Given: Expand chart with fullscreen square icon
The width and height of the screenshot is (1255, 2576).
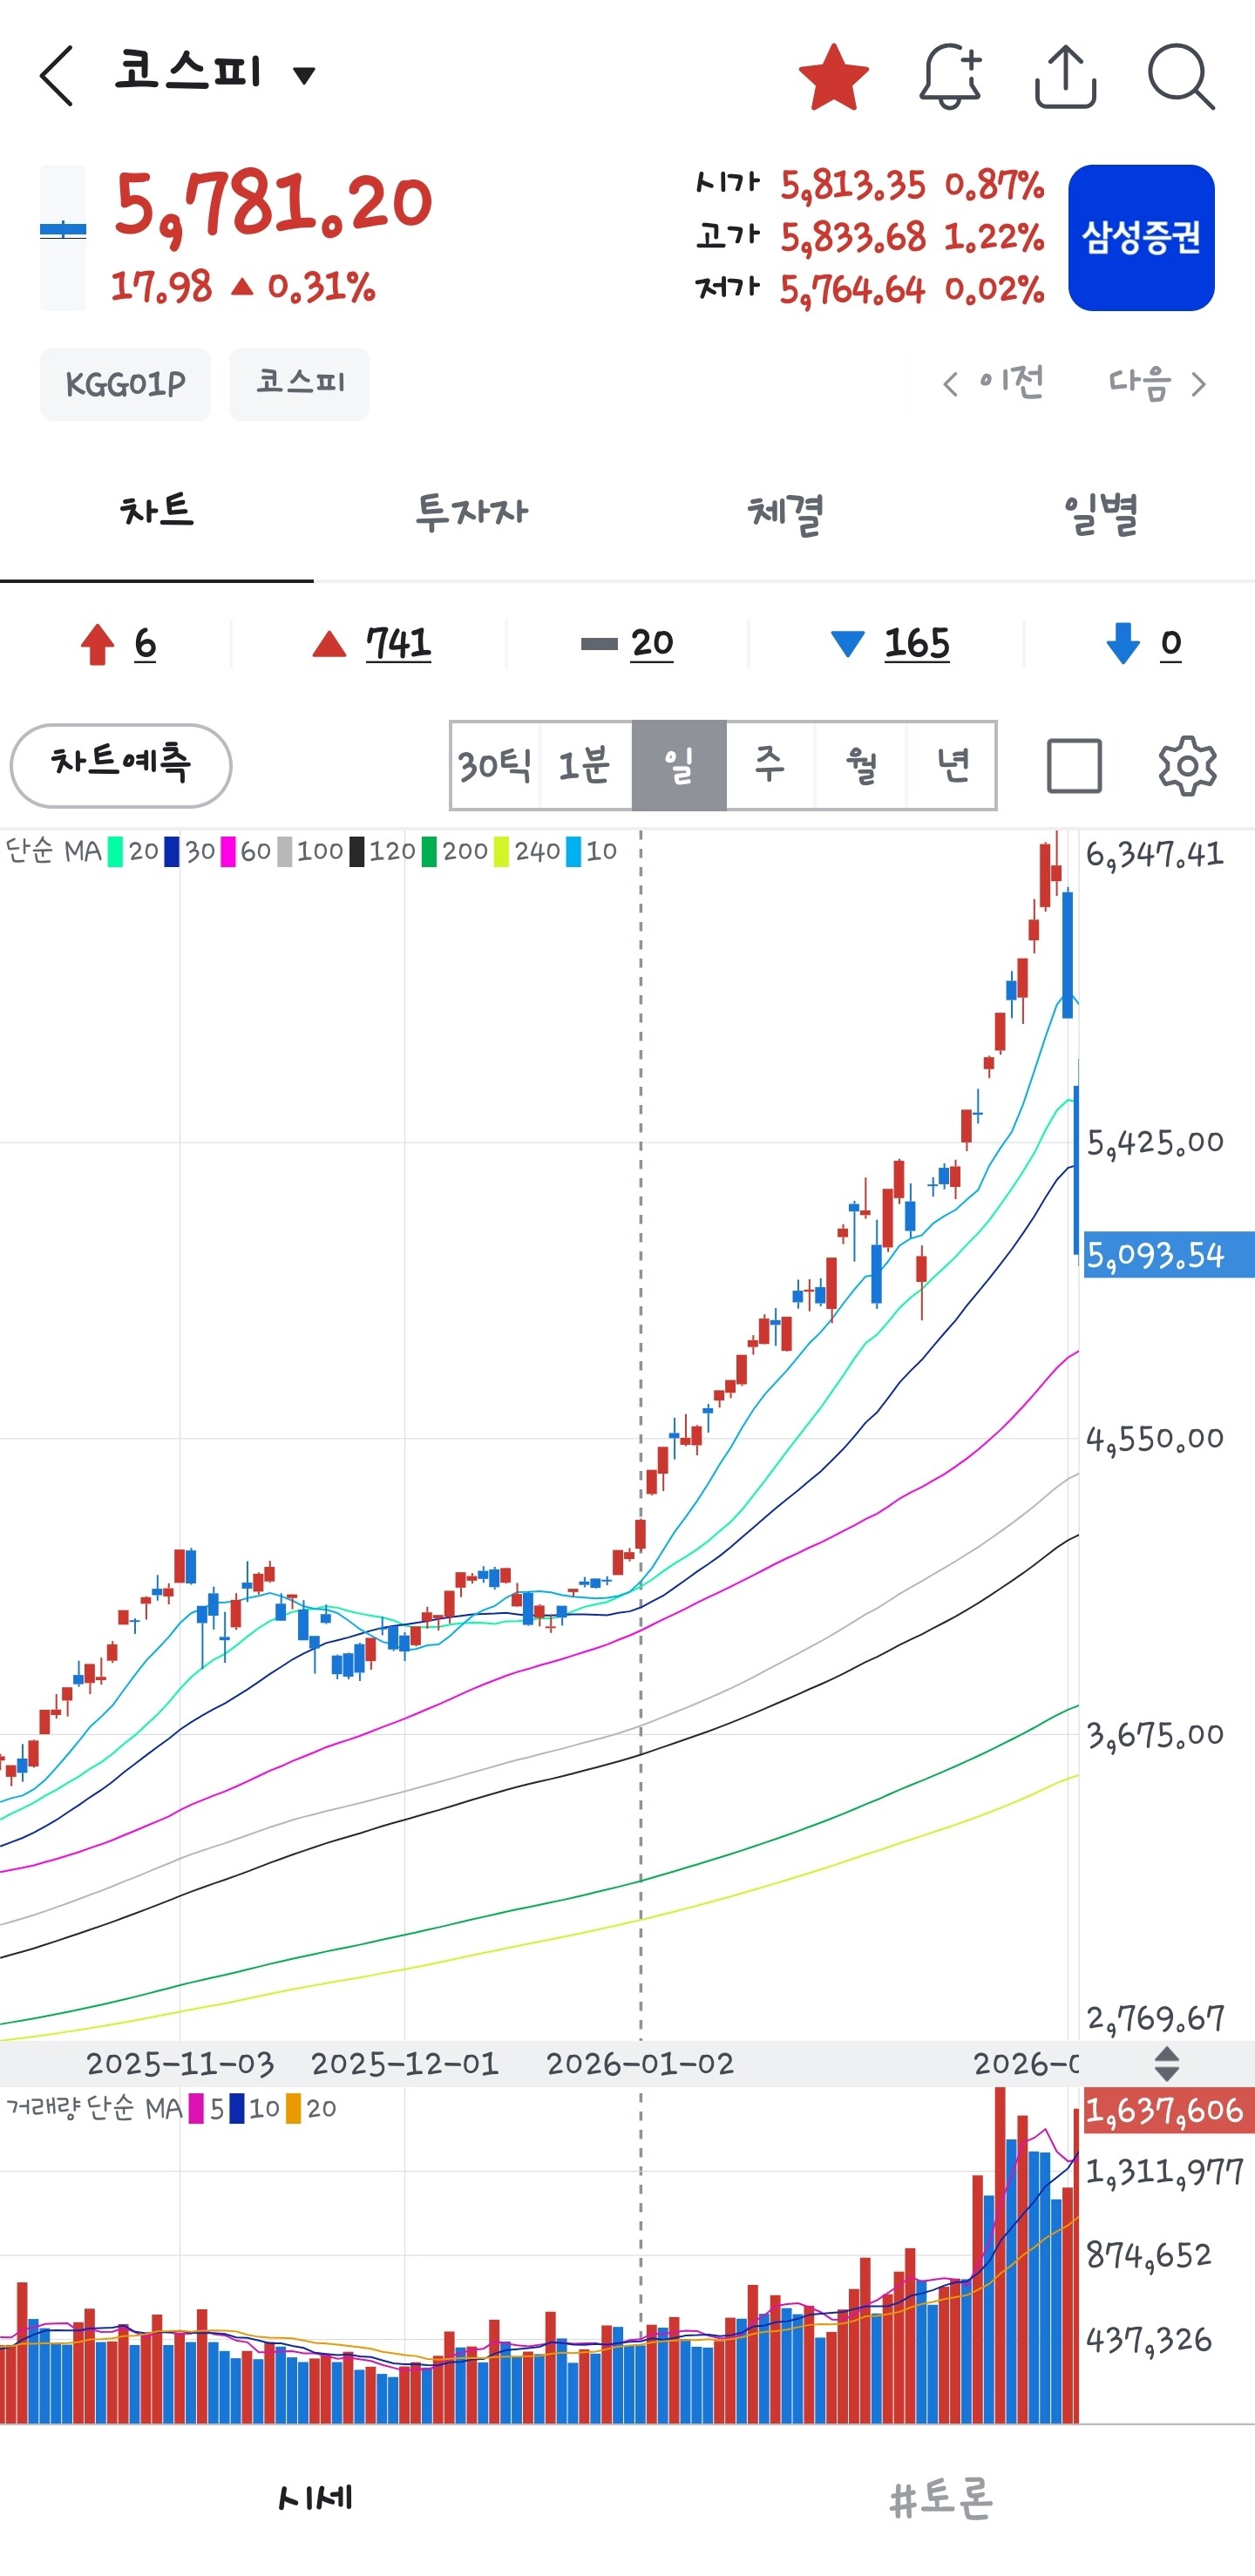Looking at the screenshot, I should (x=1074, y=766).
